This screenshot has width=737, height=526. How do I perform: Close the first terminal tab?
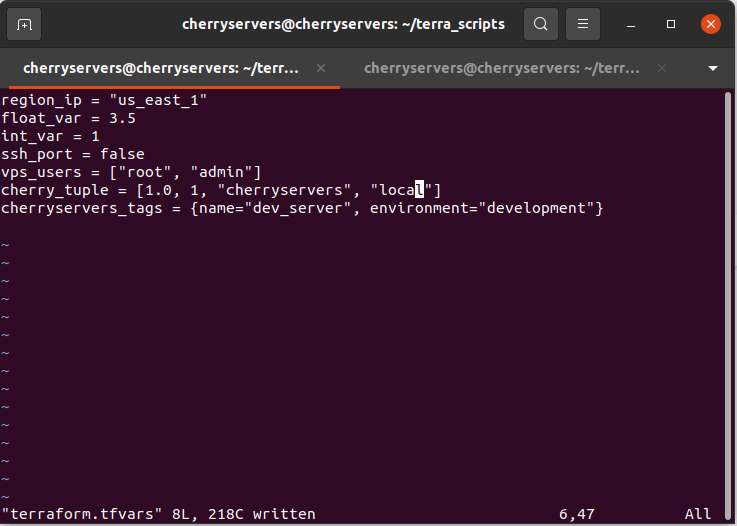320,68
